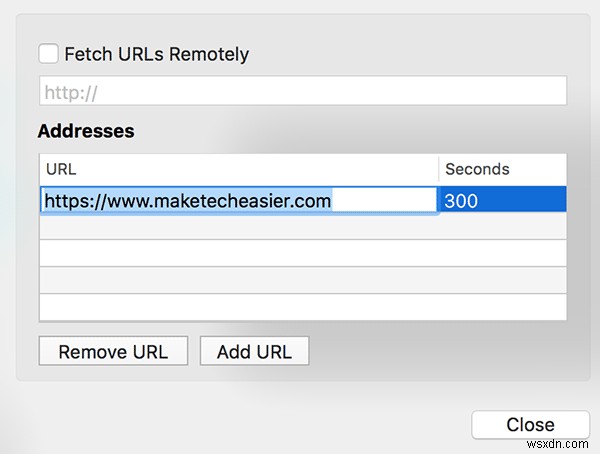600x454 pixels.
Task: Click the second empty URL row in the table
Action: (x=238, y=253)
